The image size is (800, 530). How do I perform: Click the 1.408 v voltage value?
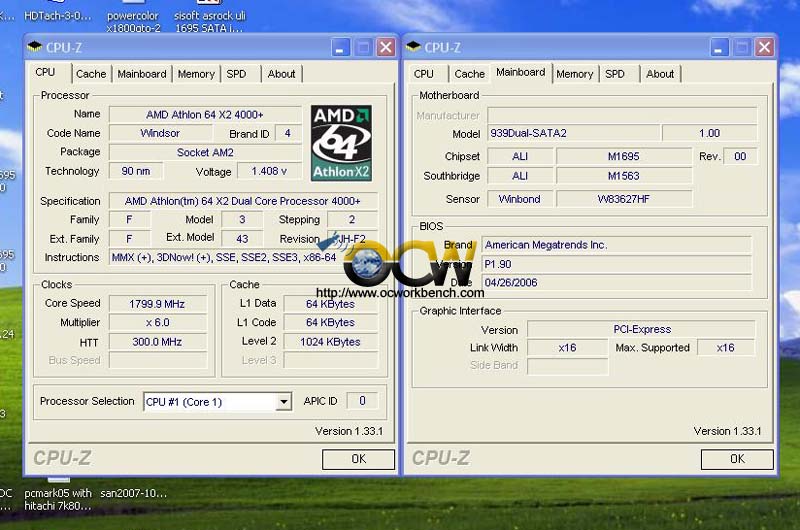click(x=269, y=171)
